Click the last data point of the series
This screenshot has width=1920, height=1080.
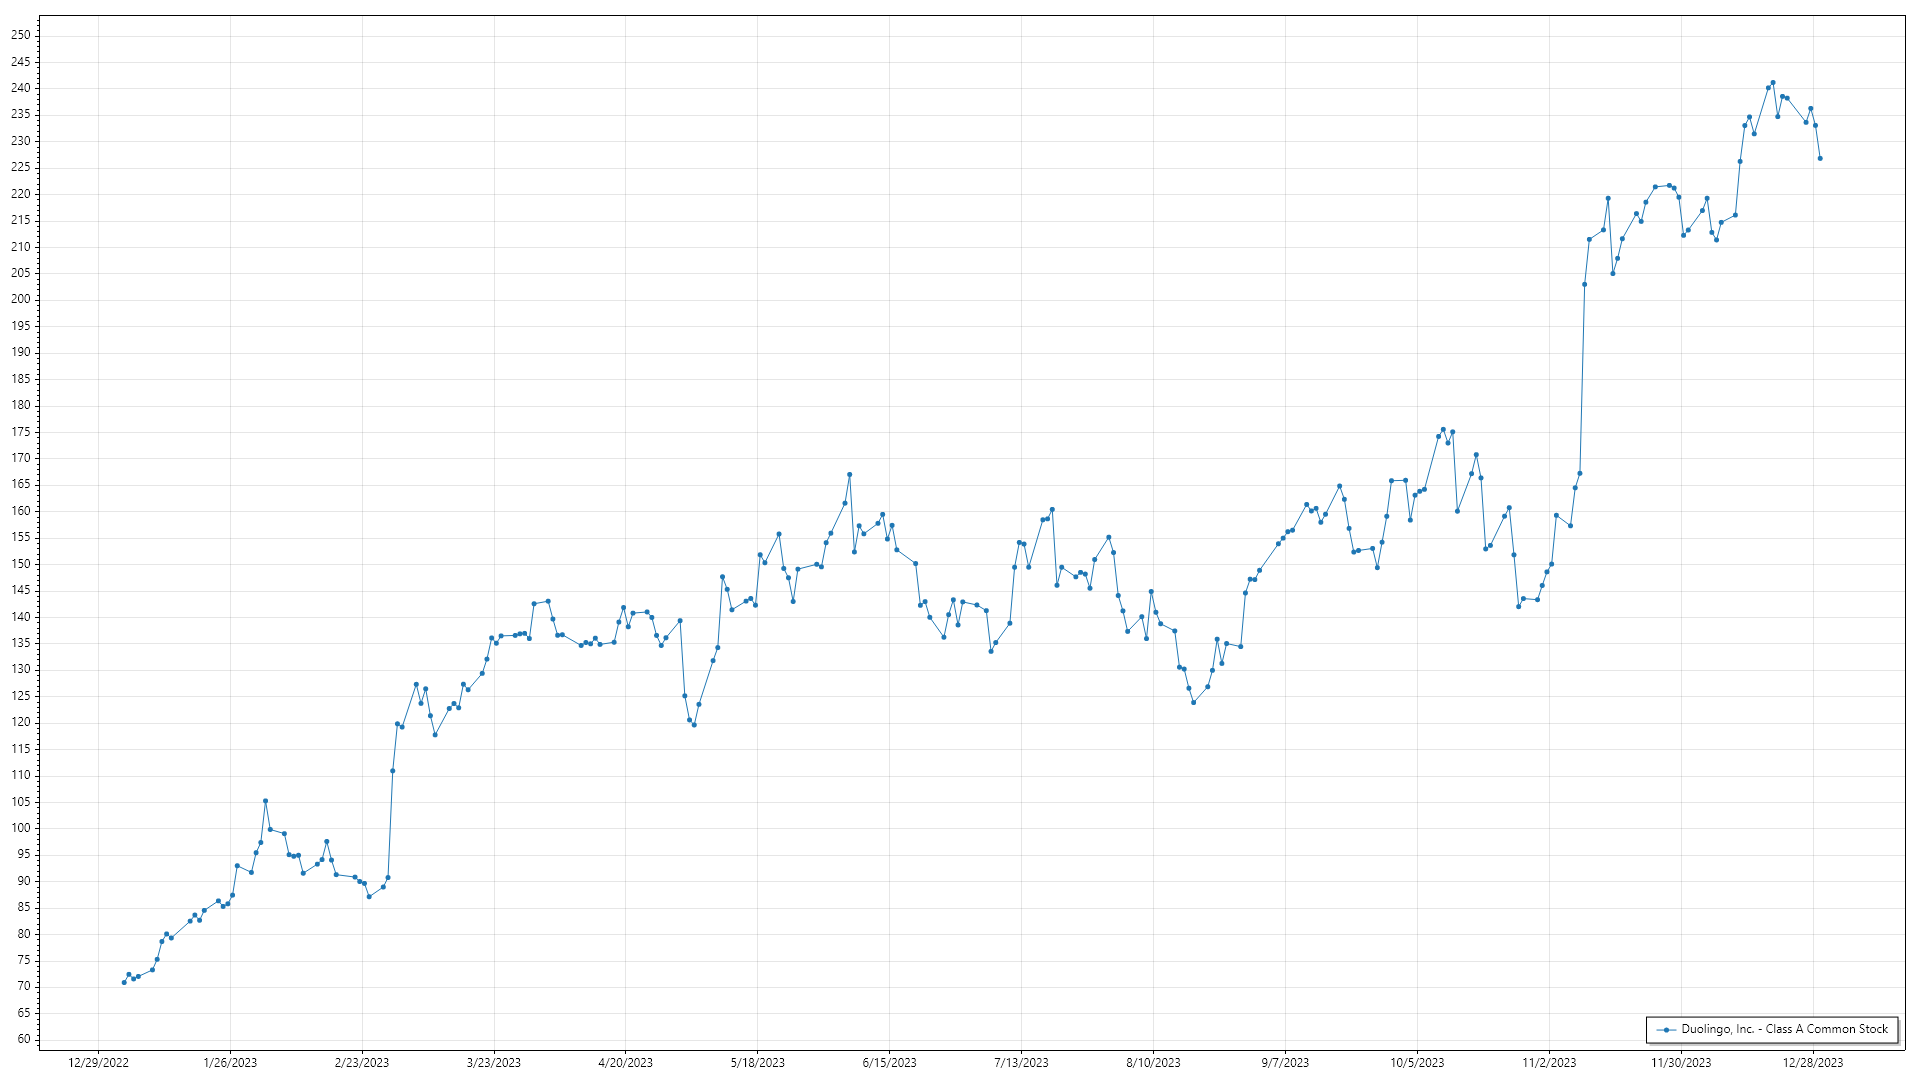point(1820,158)
